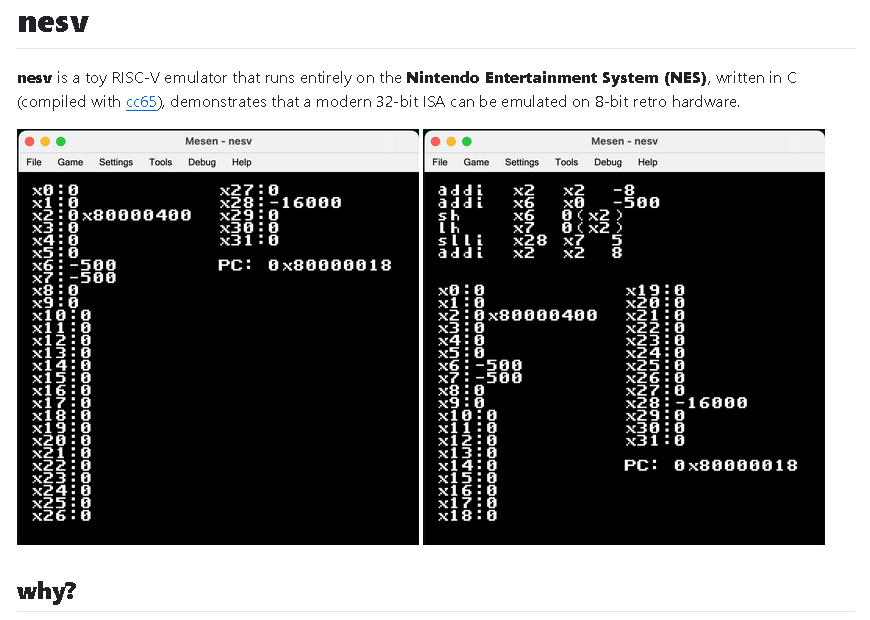
Task: Open Help menu in right Mesen window
Action: pos(648,162)
